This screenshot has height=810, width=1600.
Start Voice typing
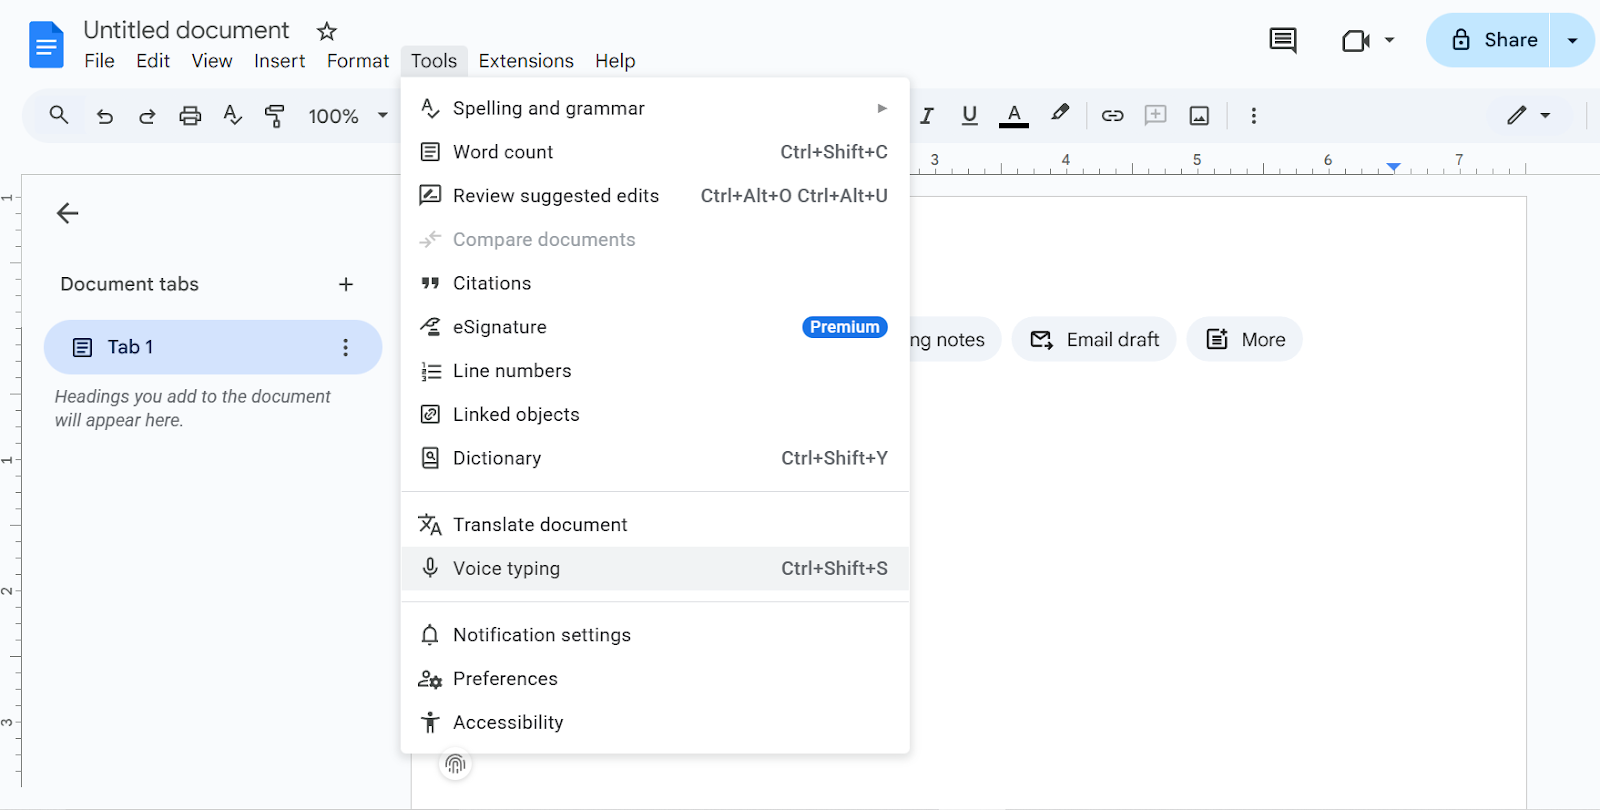[x=655, y=568]
